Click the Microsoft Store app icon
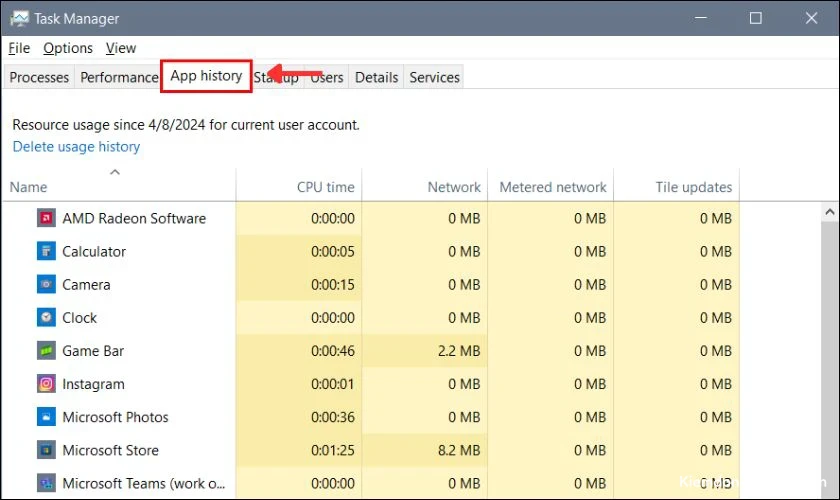The image size is (840, 500). (46, 450)
